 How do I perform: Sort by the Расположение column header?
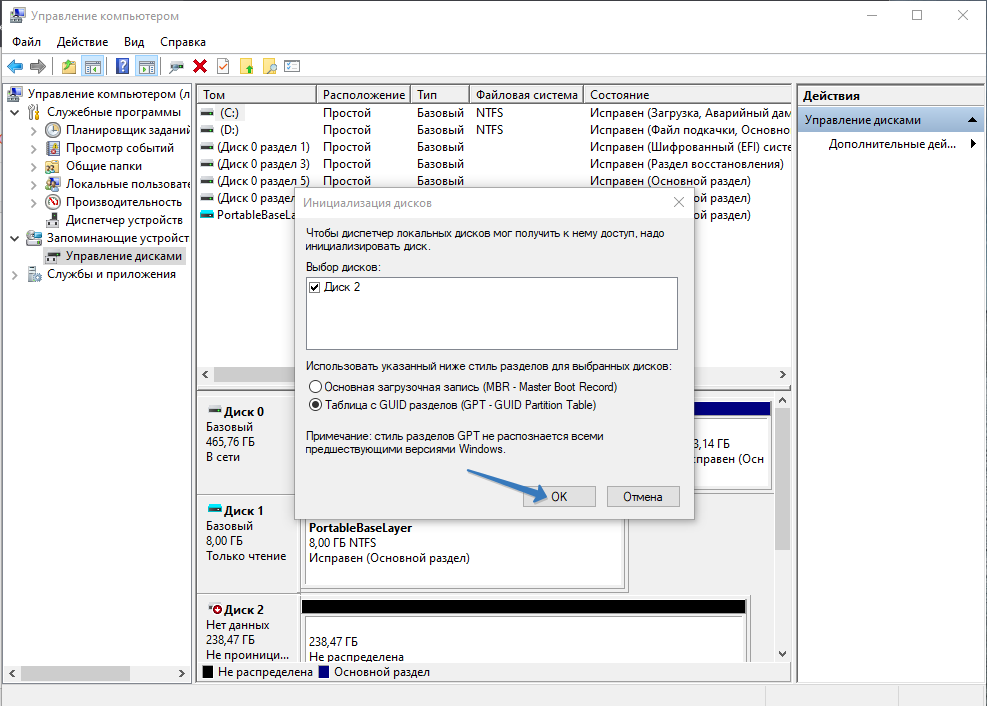click(363, 94)
